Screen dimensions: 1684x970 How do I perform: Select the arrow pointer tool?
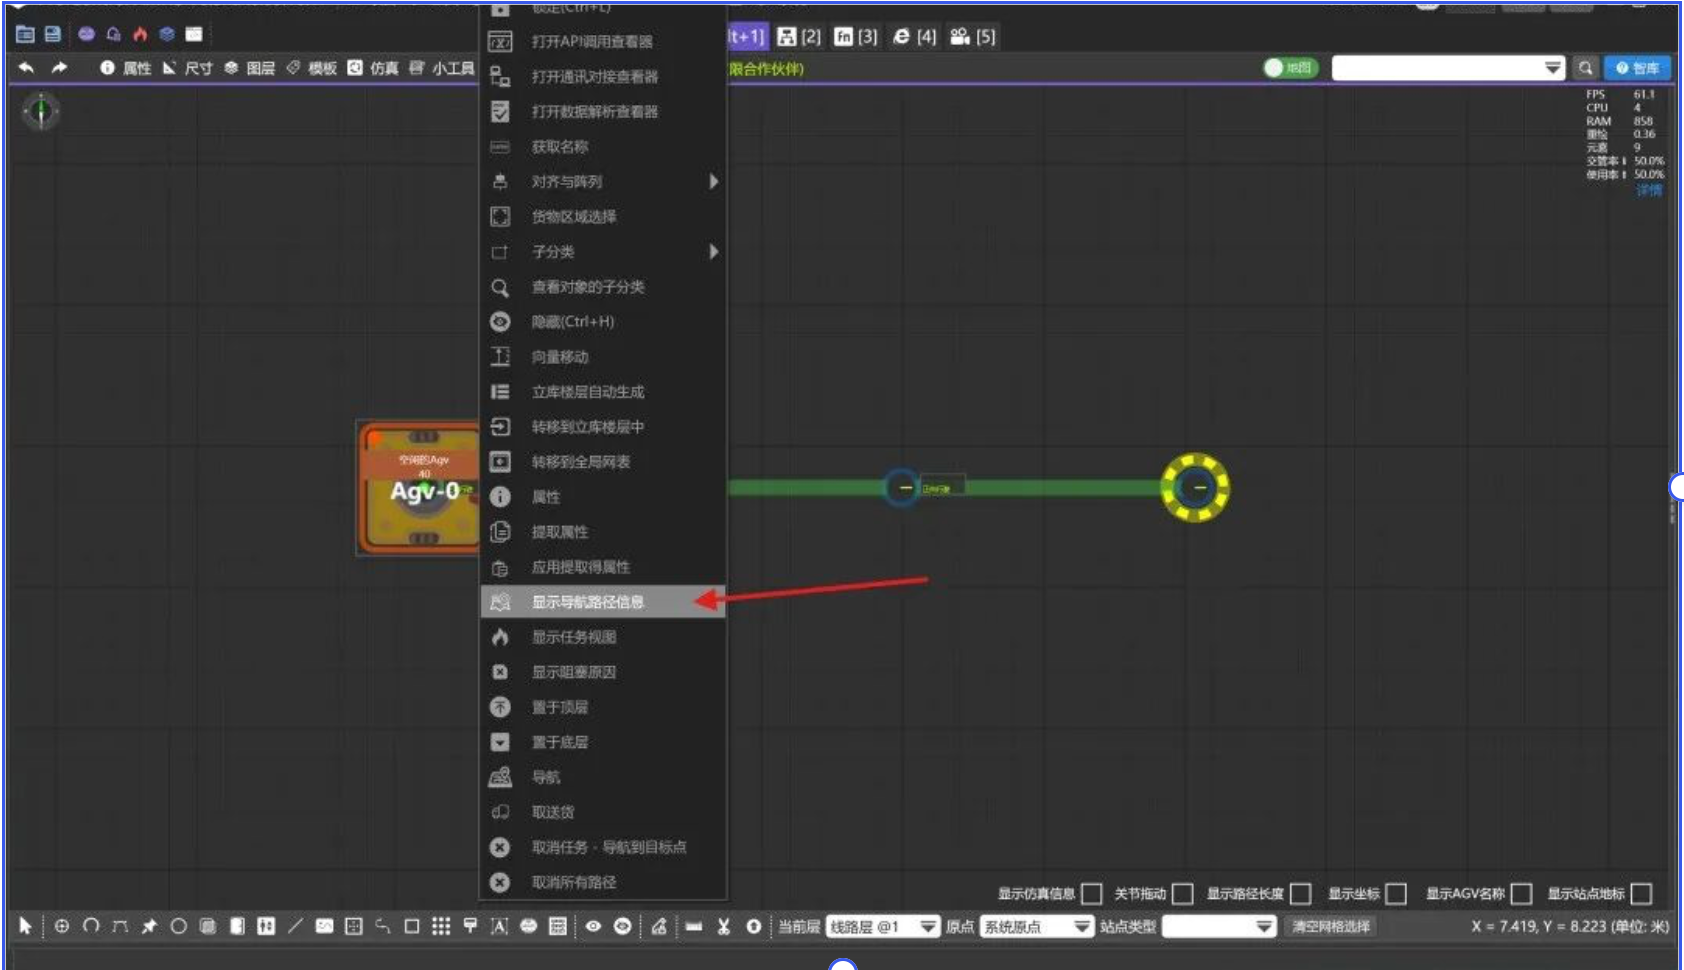point(25,926)
